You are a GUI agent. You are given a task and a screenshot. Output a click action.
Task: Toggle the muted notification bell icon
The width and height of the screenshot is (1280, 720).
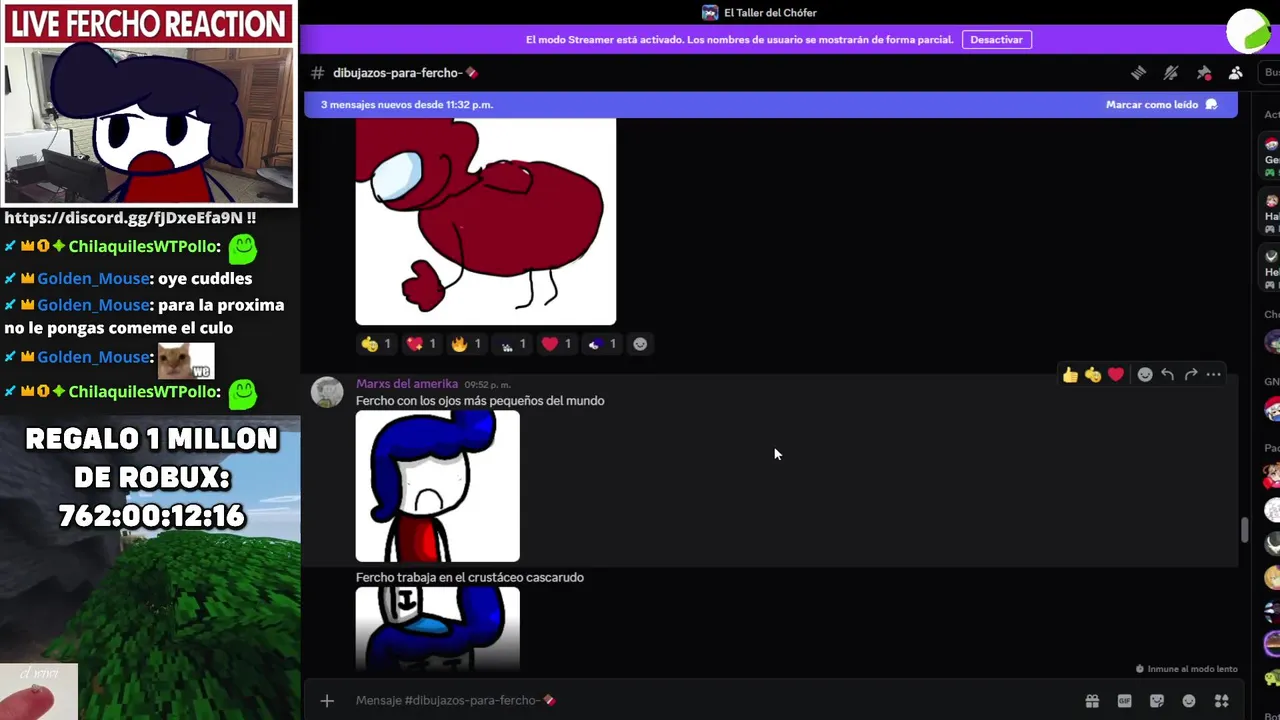1171,73
